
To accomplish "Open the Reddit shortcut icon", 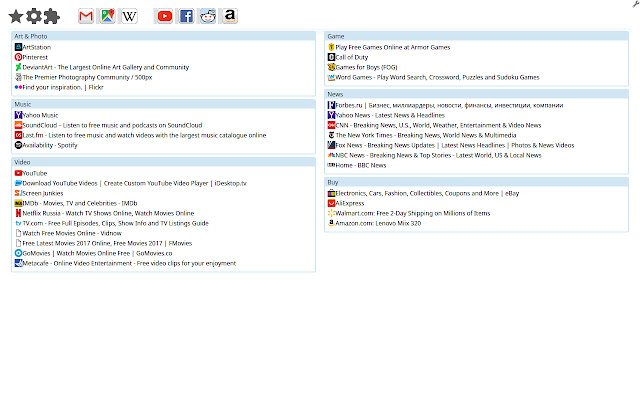I will coord(208,16).
